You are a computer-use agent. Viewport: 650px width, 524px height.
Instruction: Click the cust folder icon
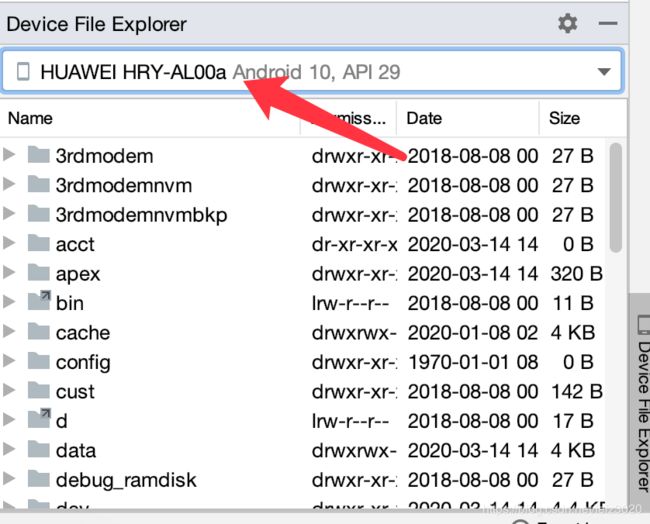coord(39,390)
